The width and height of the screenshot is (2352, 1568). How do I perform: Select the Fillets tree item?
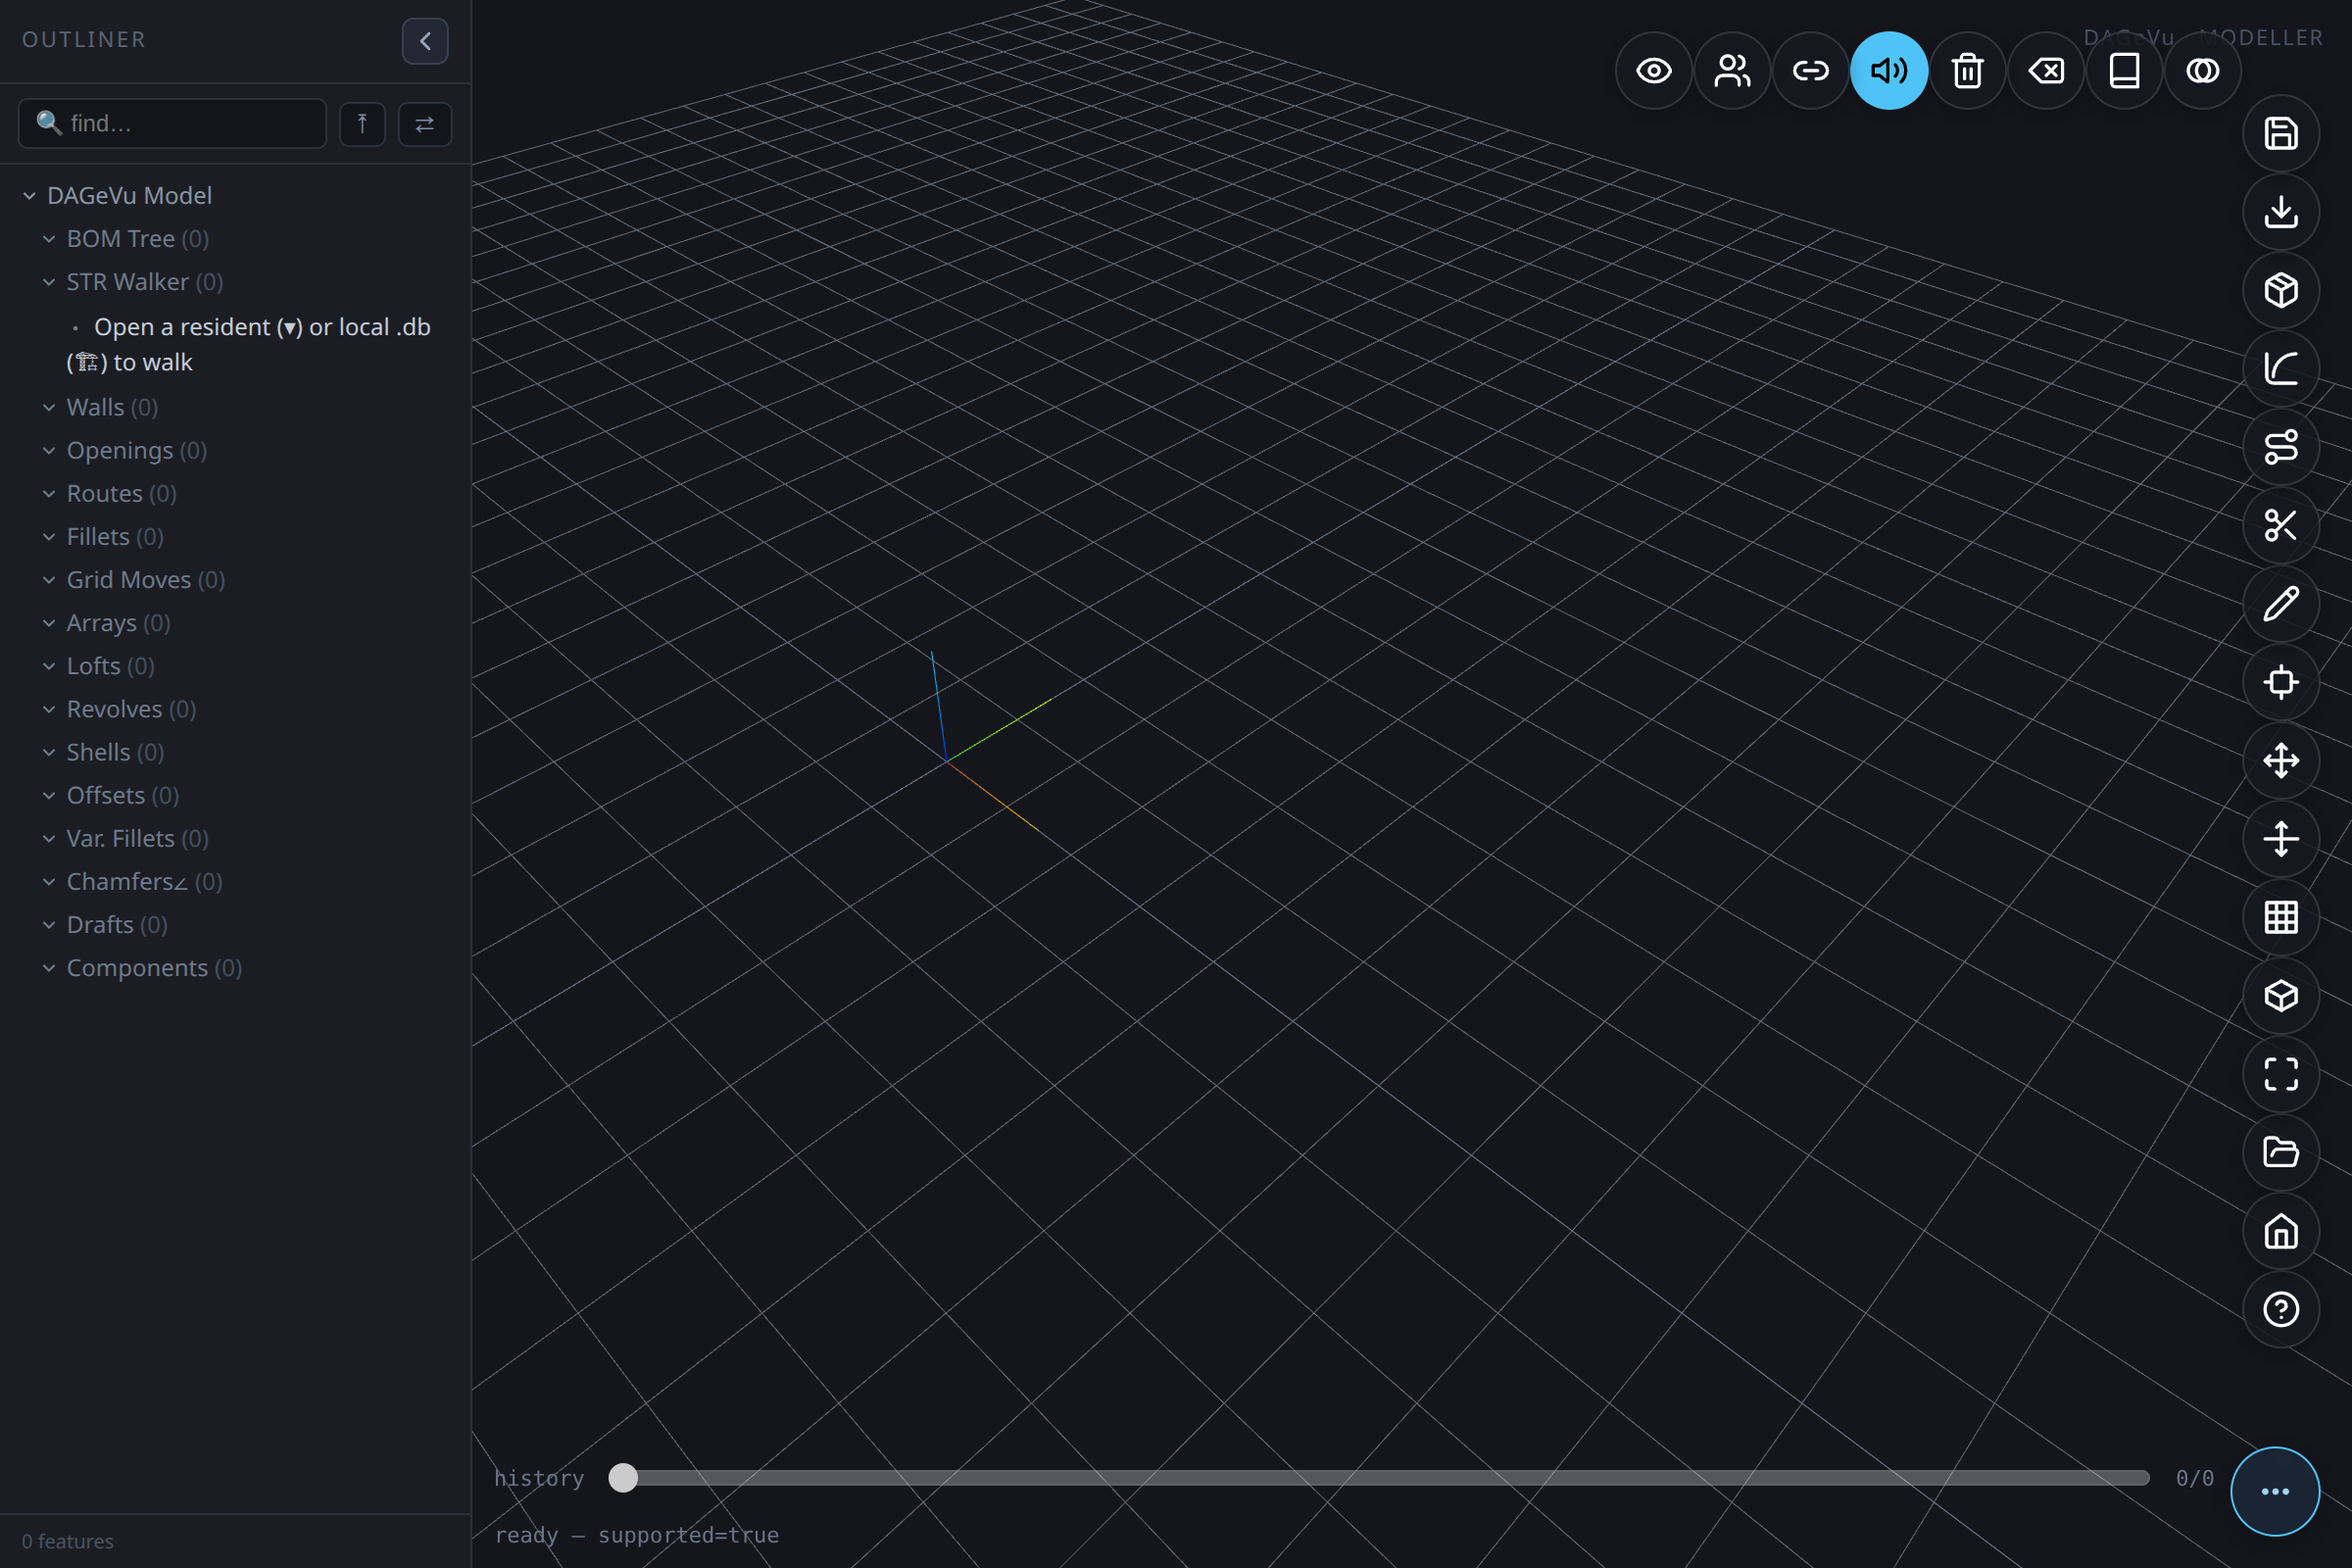(x=115, y=537)
